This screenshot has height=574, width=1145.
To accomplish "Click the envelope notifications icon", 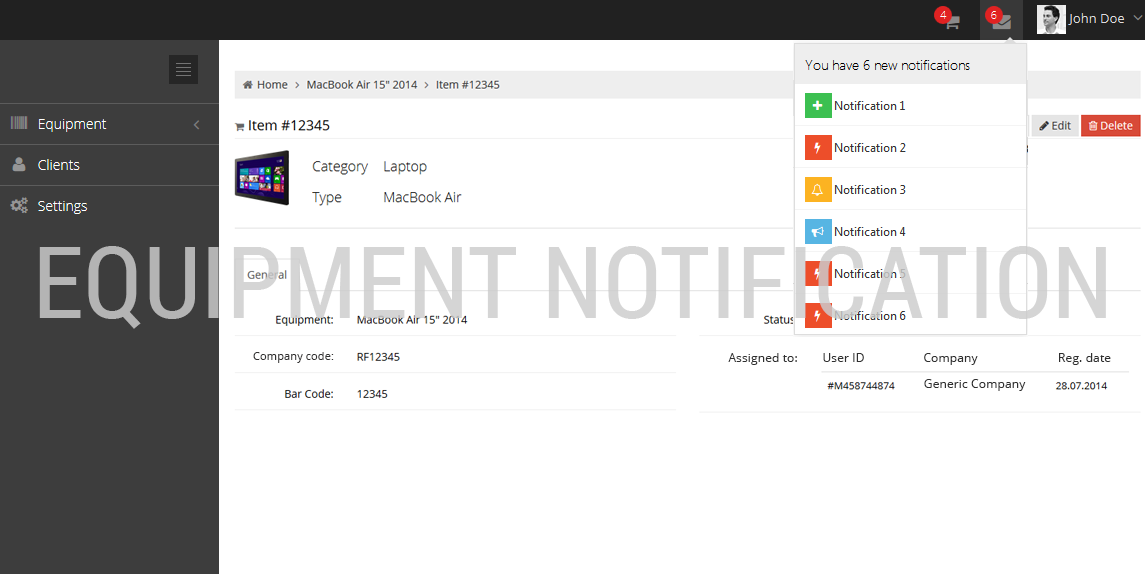I will coord(1001,22).
